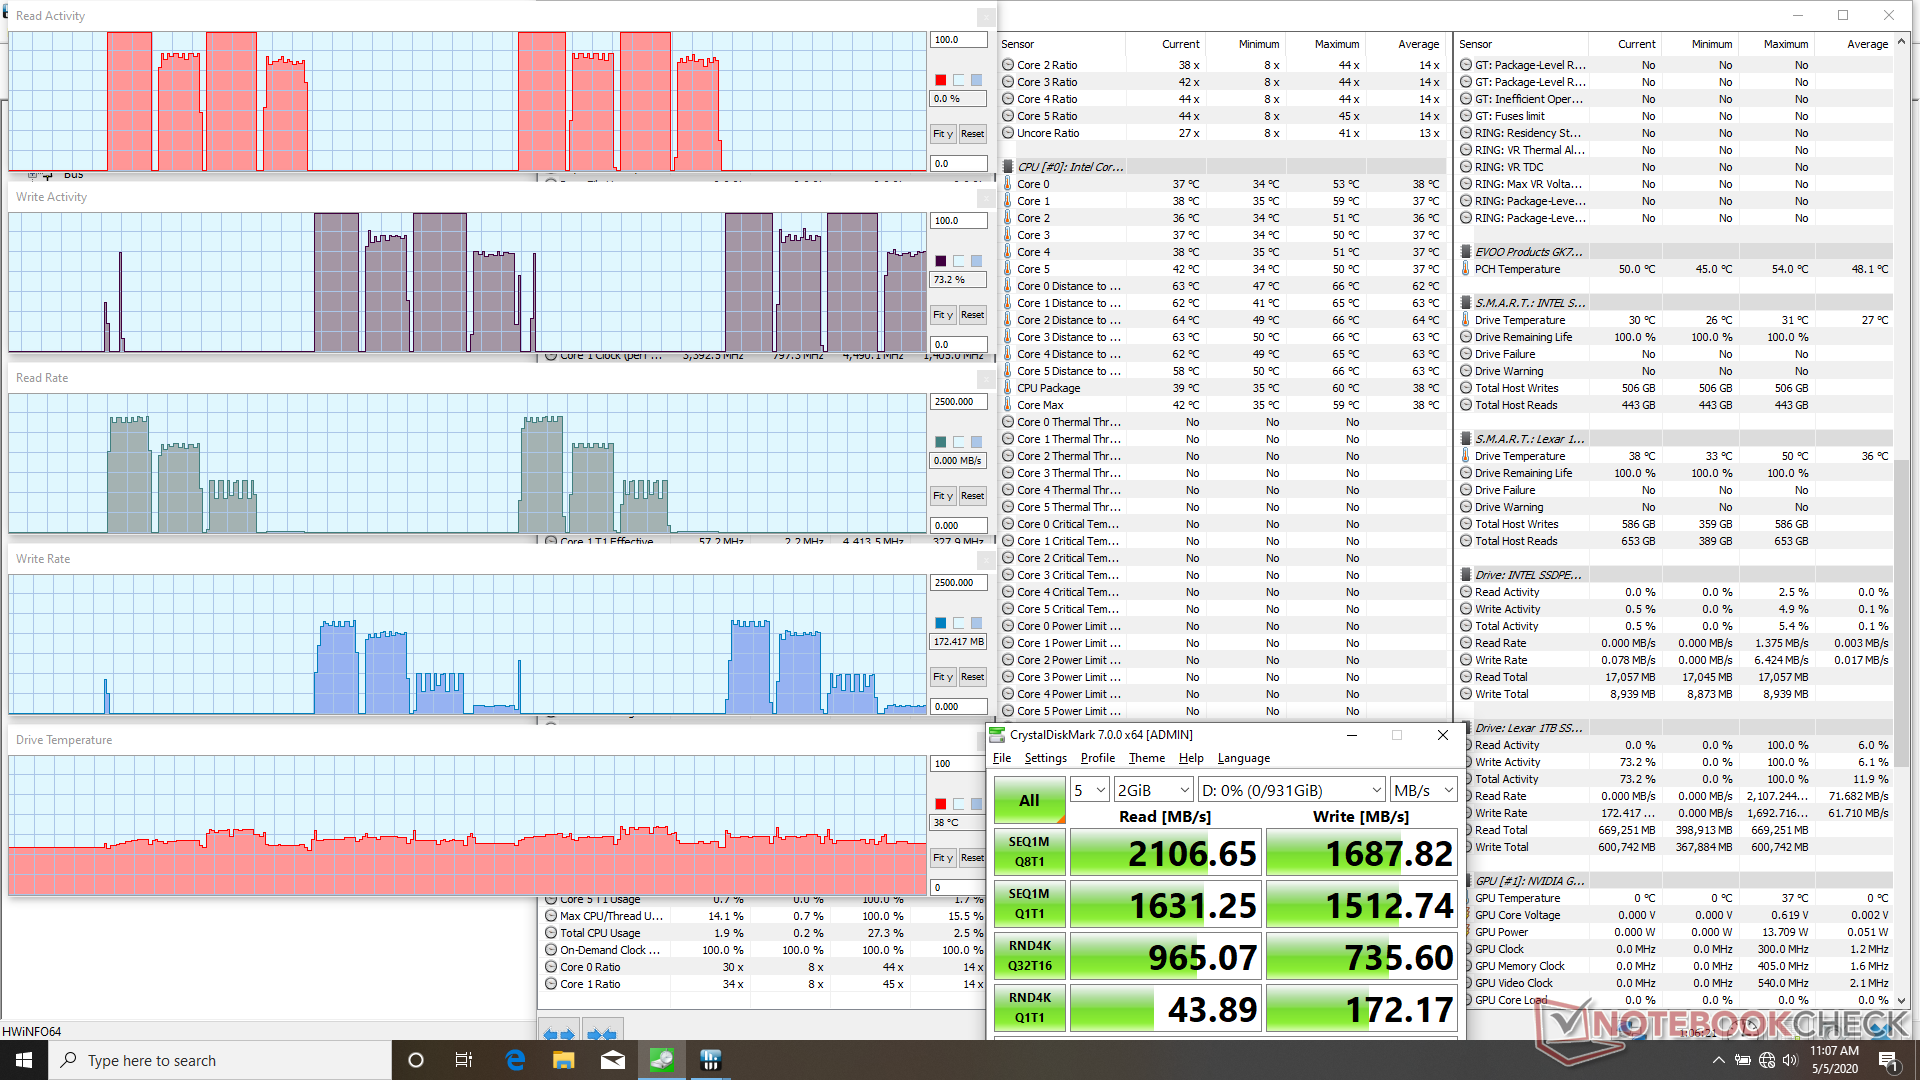This screenshot has height=1080, width=1920.
Task: Click the CrystalDiskMark title bar app icon
Action: pyautogui.click(x=997, y=735)
